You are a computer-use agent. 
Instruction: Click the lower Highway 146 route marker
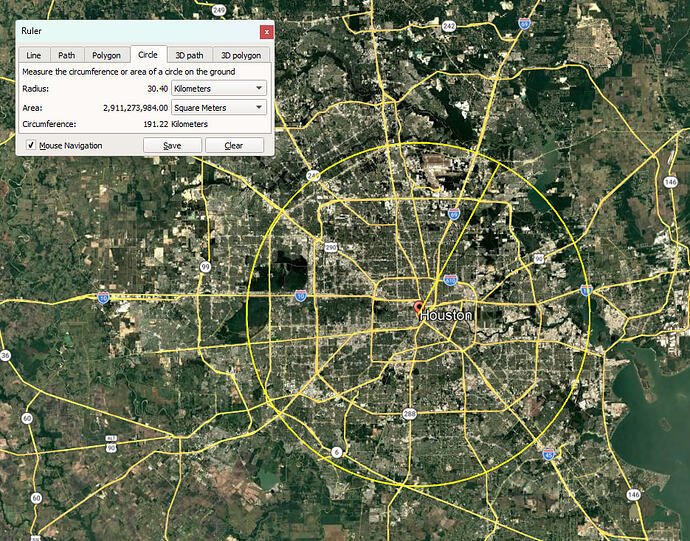[633, 495]
